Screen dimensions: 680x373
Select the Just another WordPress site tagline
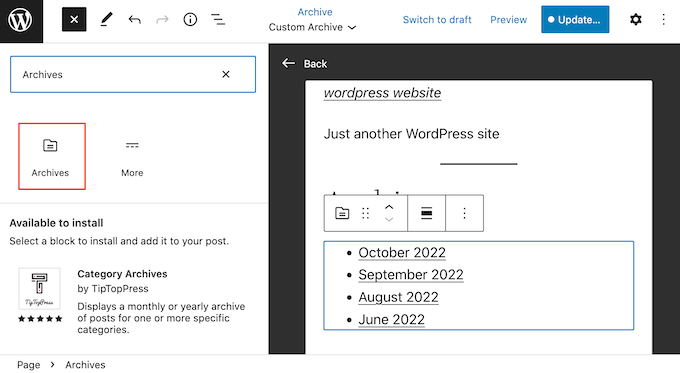(x=411, y=134)
